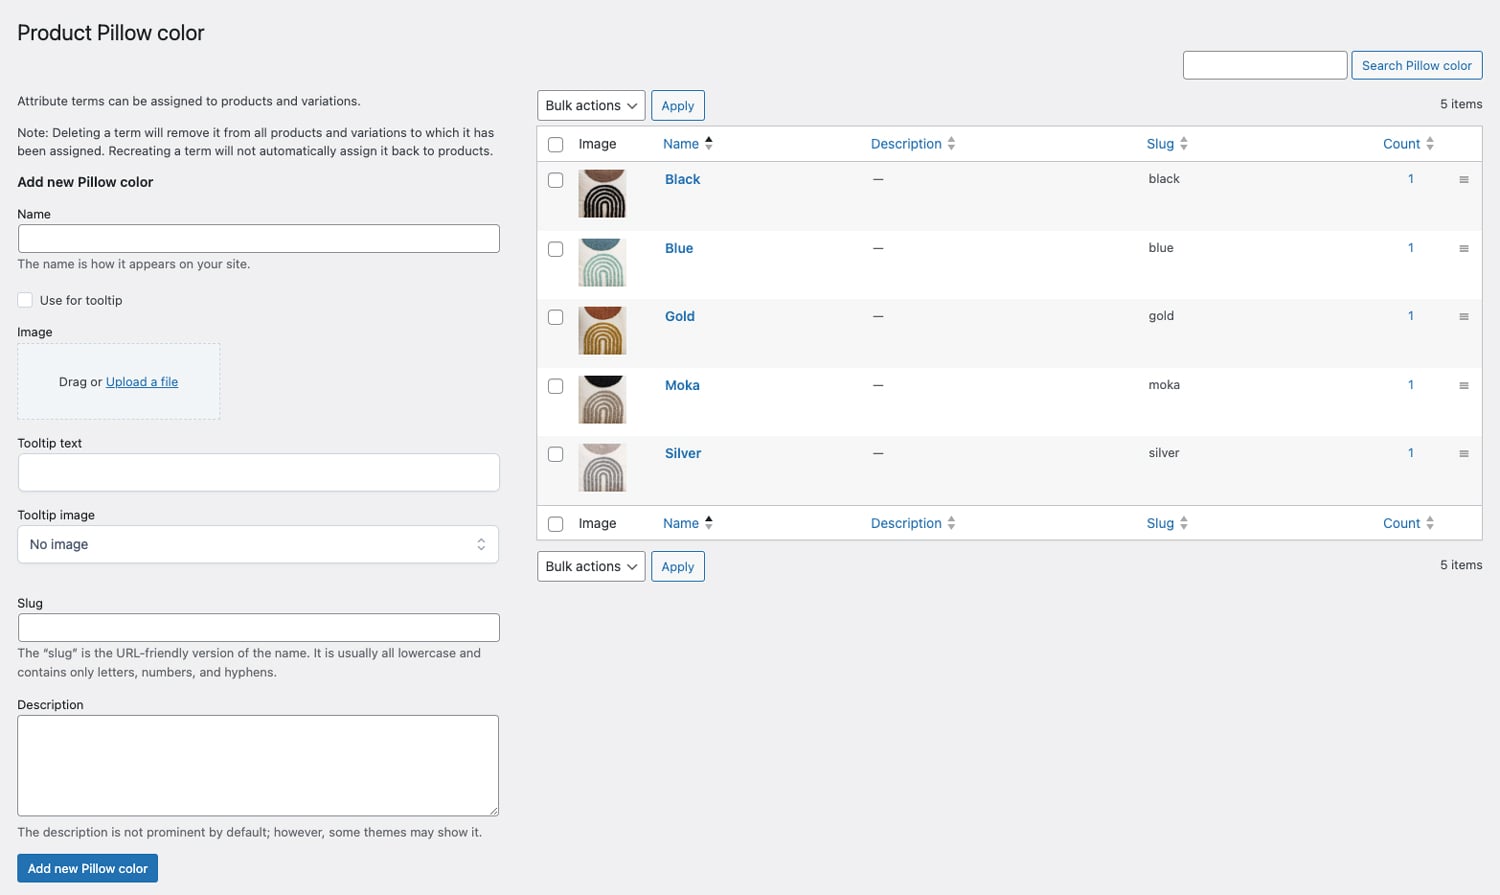Click the drag handle icon on Black row

1463,180
